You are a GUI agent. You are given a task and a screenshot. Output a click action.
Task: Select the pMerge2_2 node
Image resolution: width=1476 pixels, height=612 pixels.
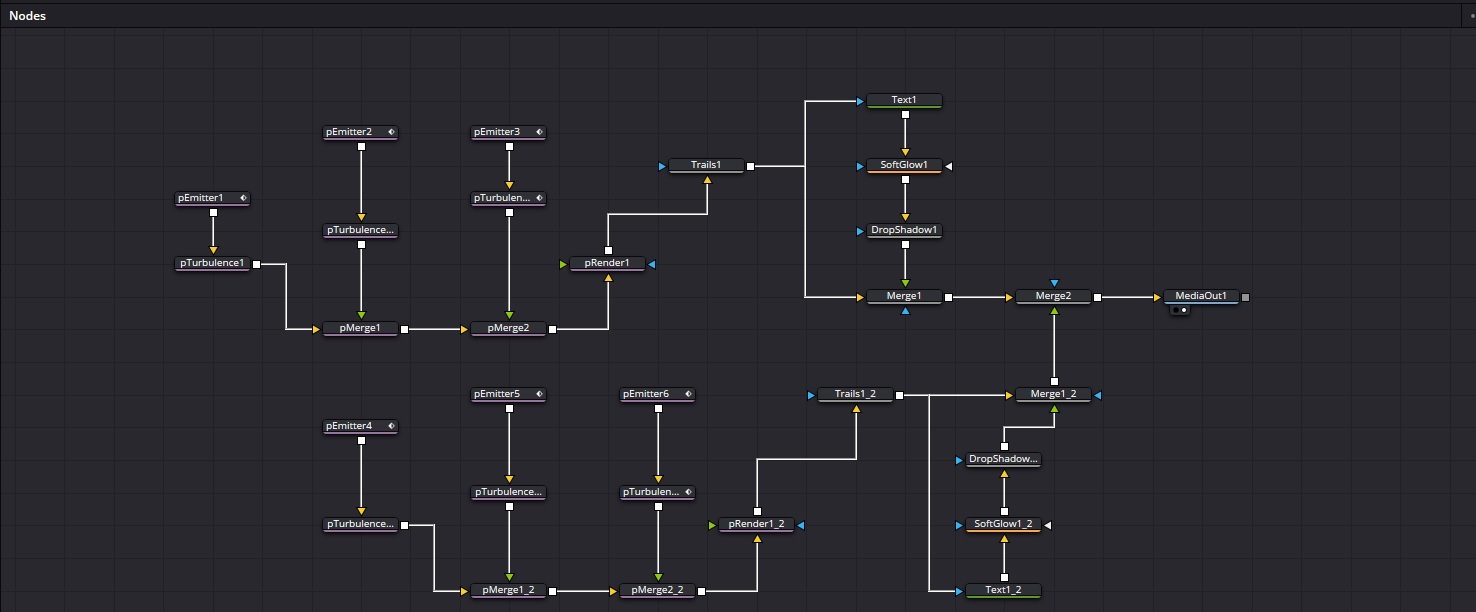click(x=657, y=591)
